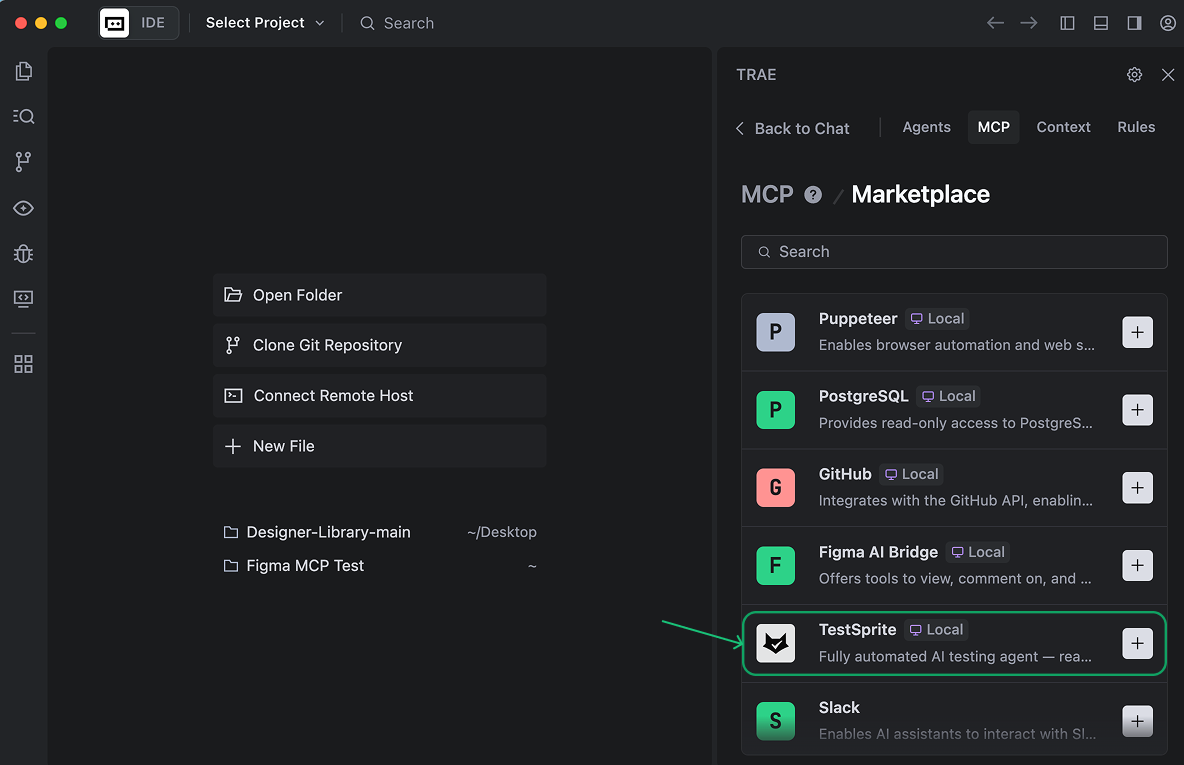The image size is (1184, 765).
Task: Click the PostgreSQL Local tag
Action: (x=948, y=396)
